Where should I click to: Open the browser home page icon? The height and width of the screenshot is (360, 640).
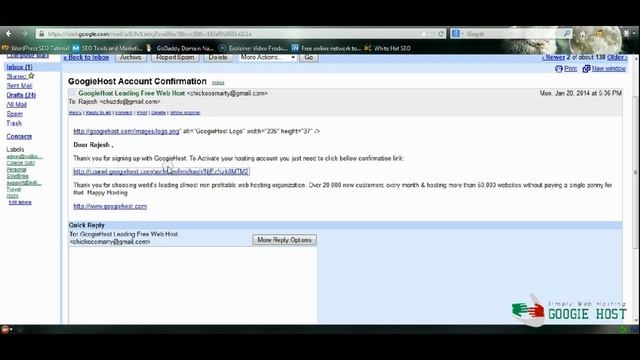[583, 34]
